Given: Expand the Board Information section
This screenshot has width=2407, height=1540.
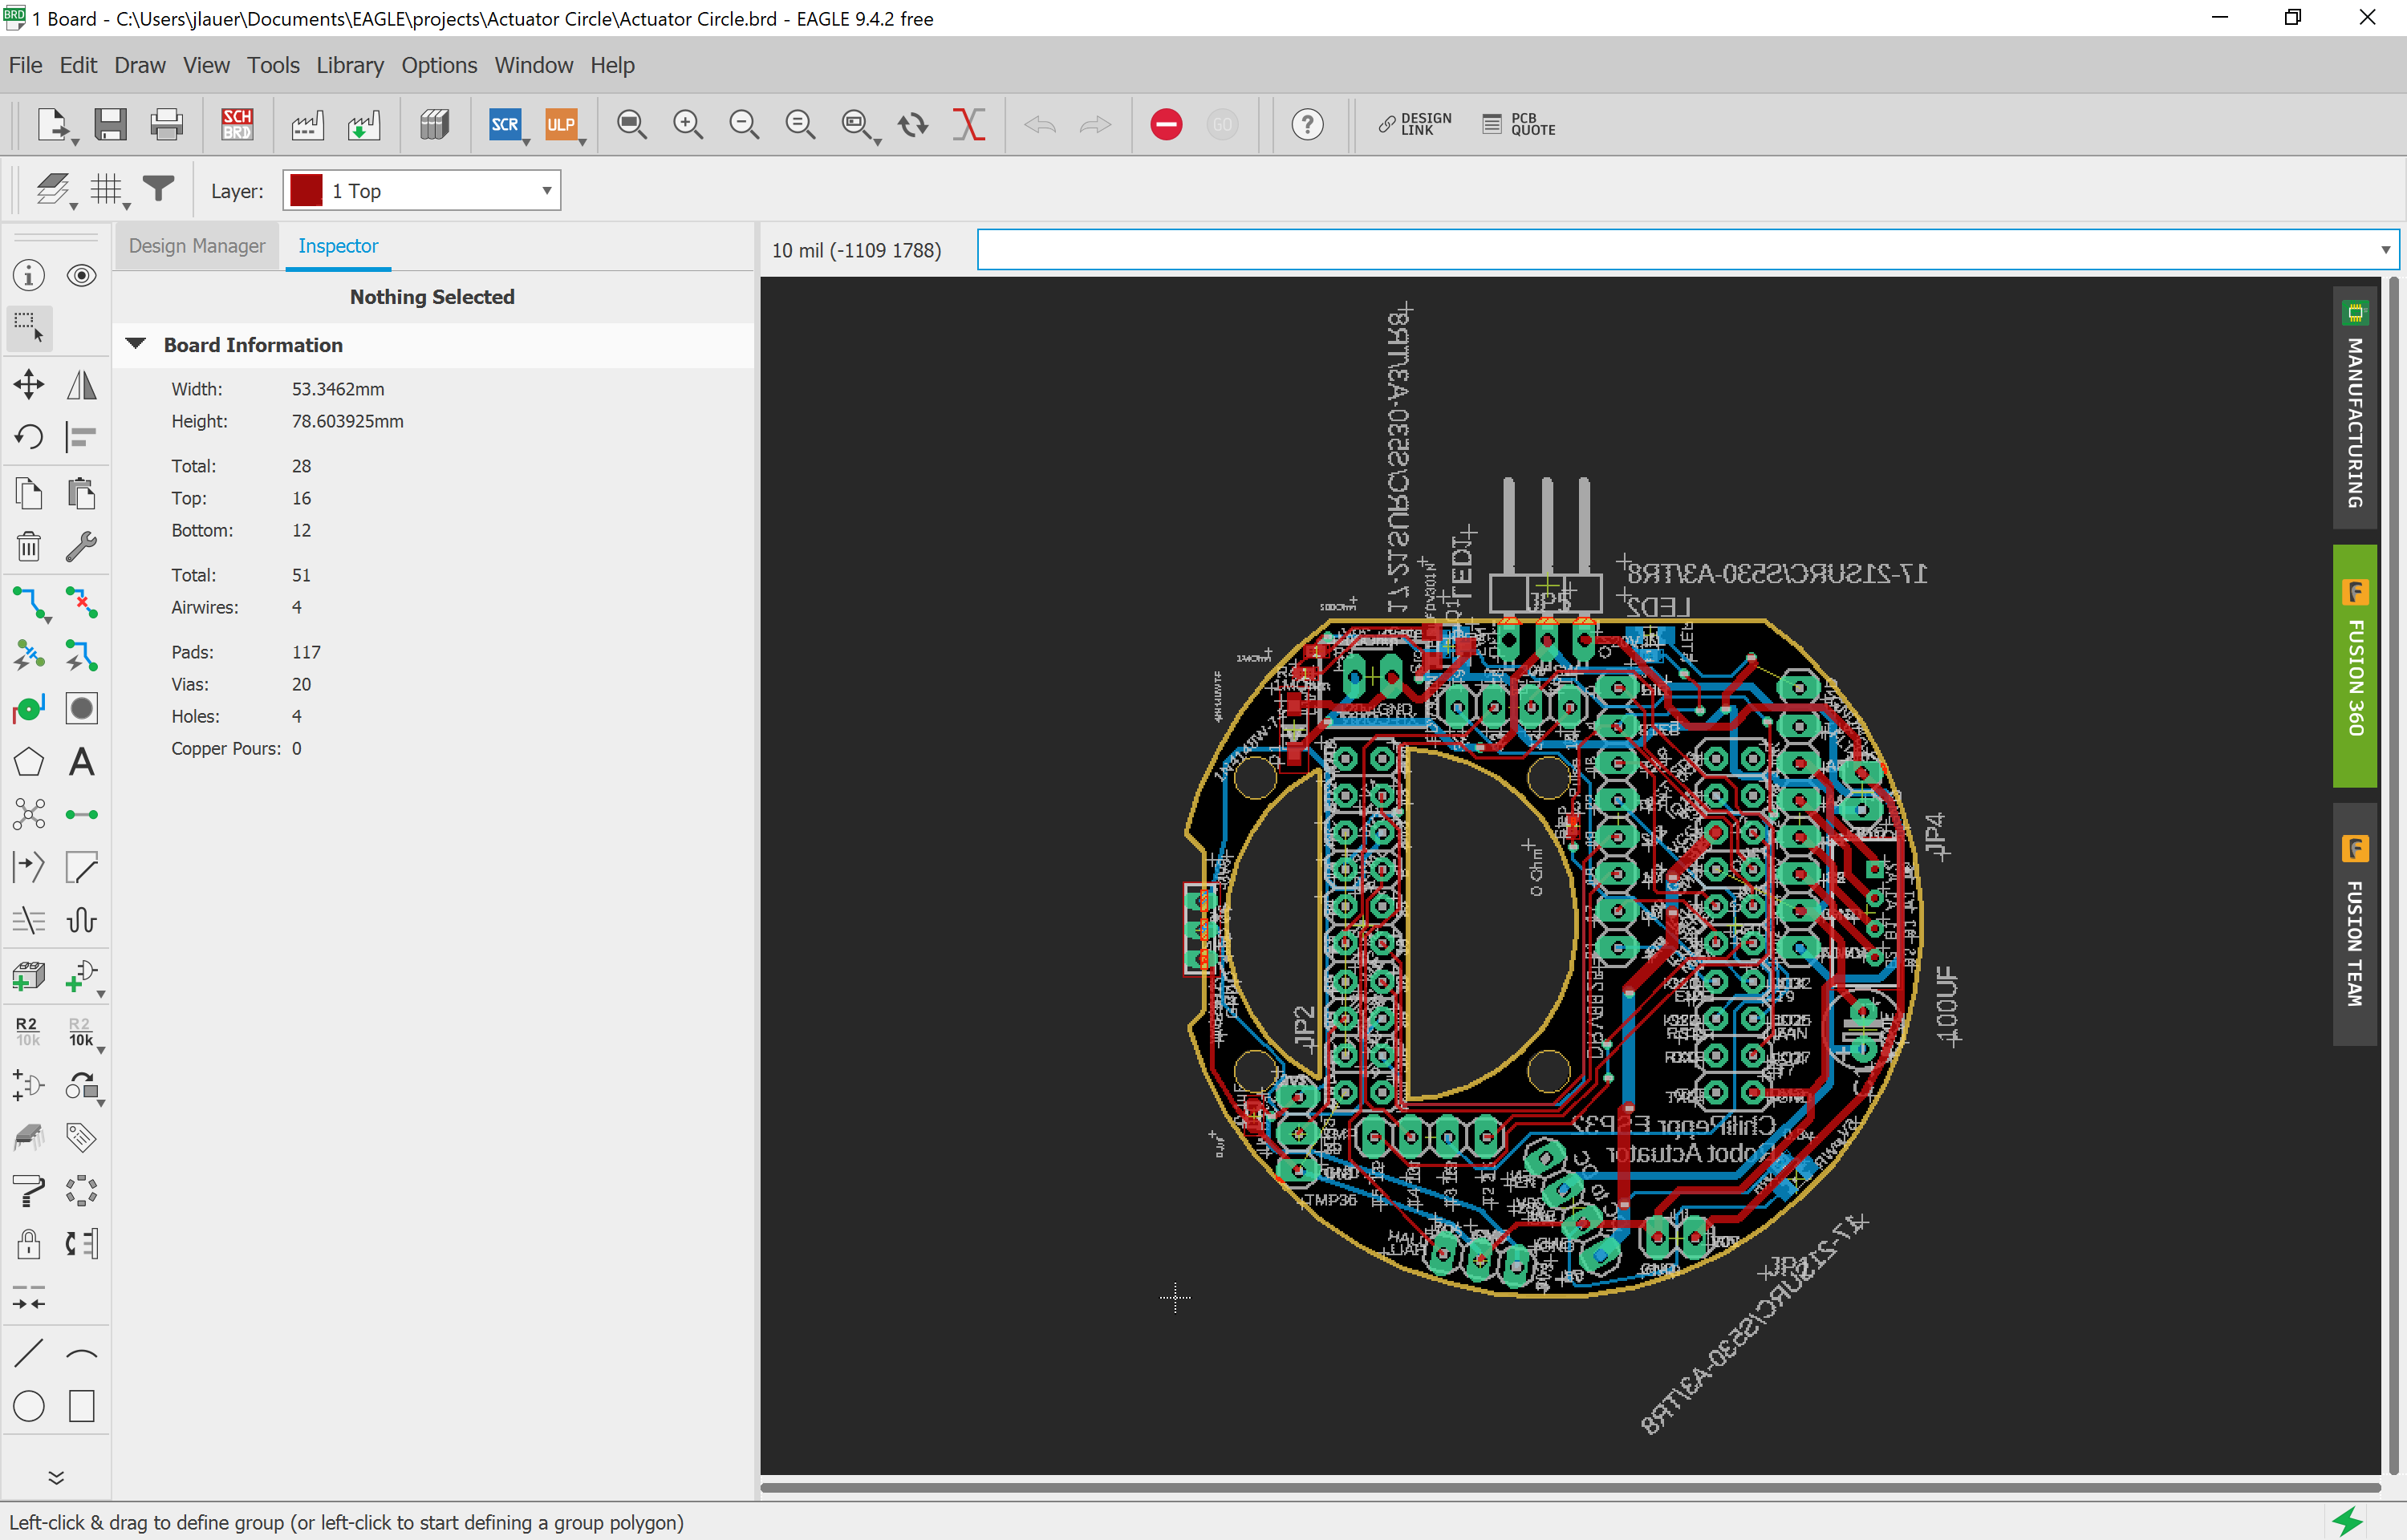Looking at the screenshot, I should click(x=139, y=344).
